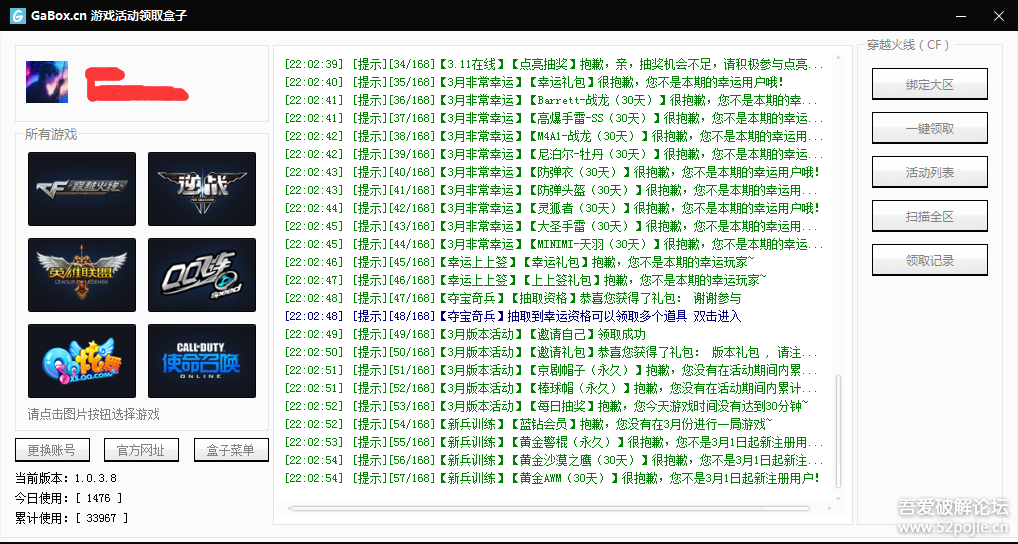Select log line [47/168] 抽取资格
This screenshot has height=544, width=1018.
(x=513, y=299)
